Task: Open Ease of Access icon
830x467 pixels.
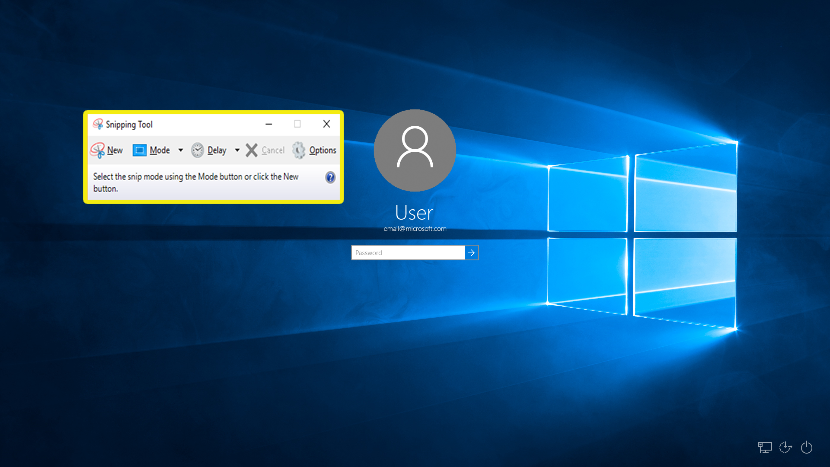Action: click(786, 447)
